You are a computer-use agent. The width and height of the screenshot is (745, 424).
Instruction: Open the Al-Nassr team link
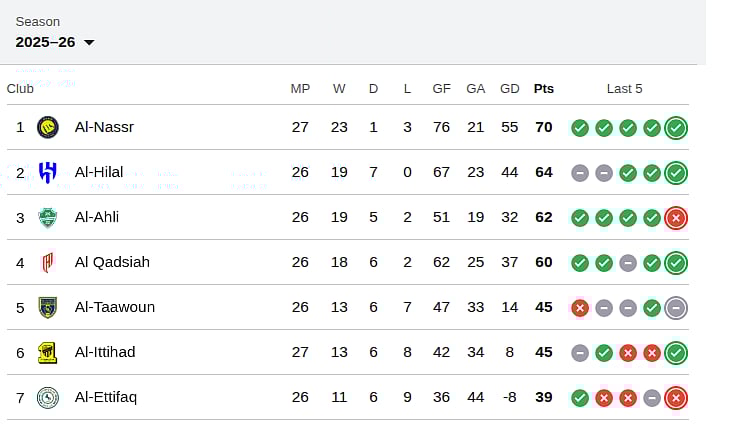coord(104,127)
